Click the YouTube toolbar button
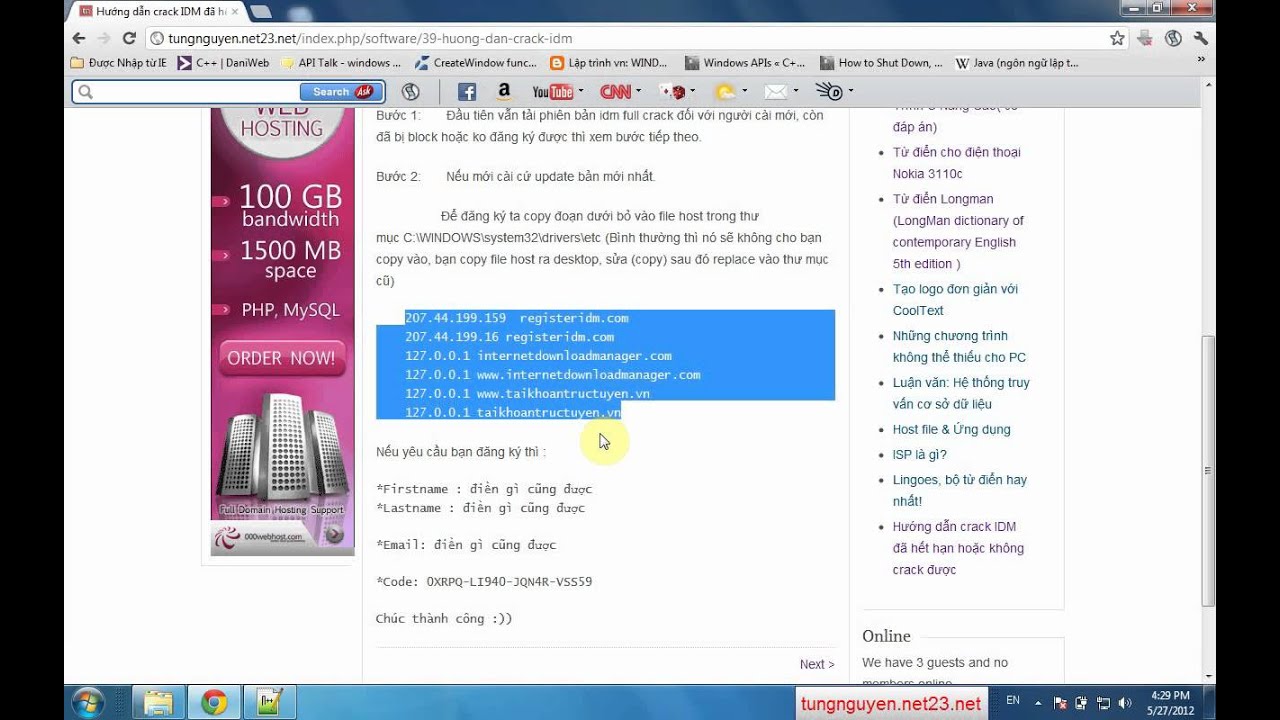The height and width of the screenshot is (720, 1280). point(552,92)
